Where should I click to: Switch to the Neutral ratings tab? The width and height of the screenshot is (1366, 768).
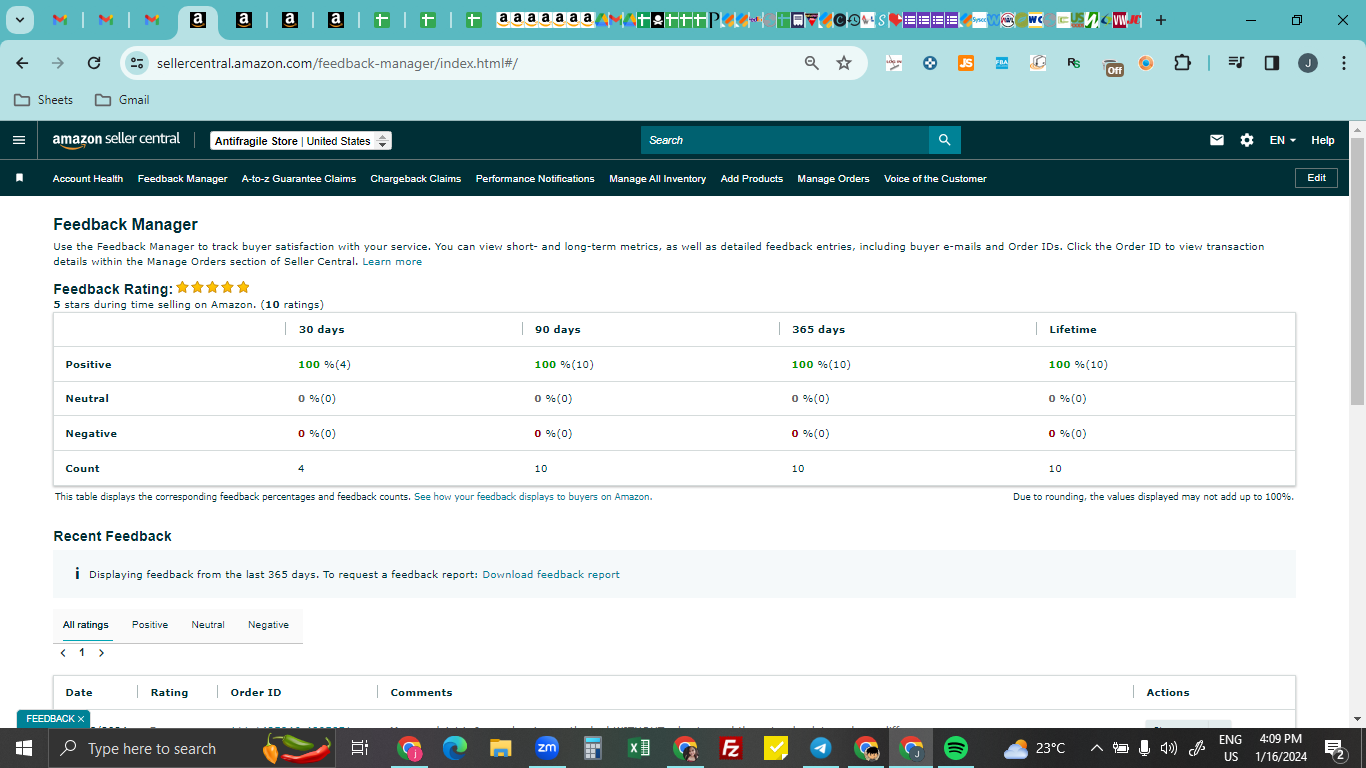click(208, 625)
